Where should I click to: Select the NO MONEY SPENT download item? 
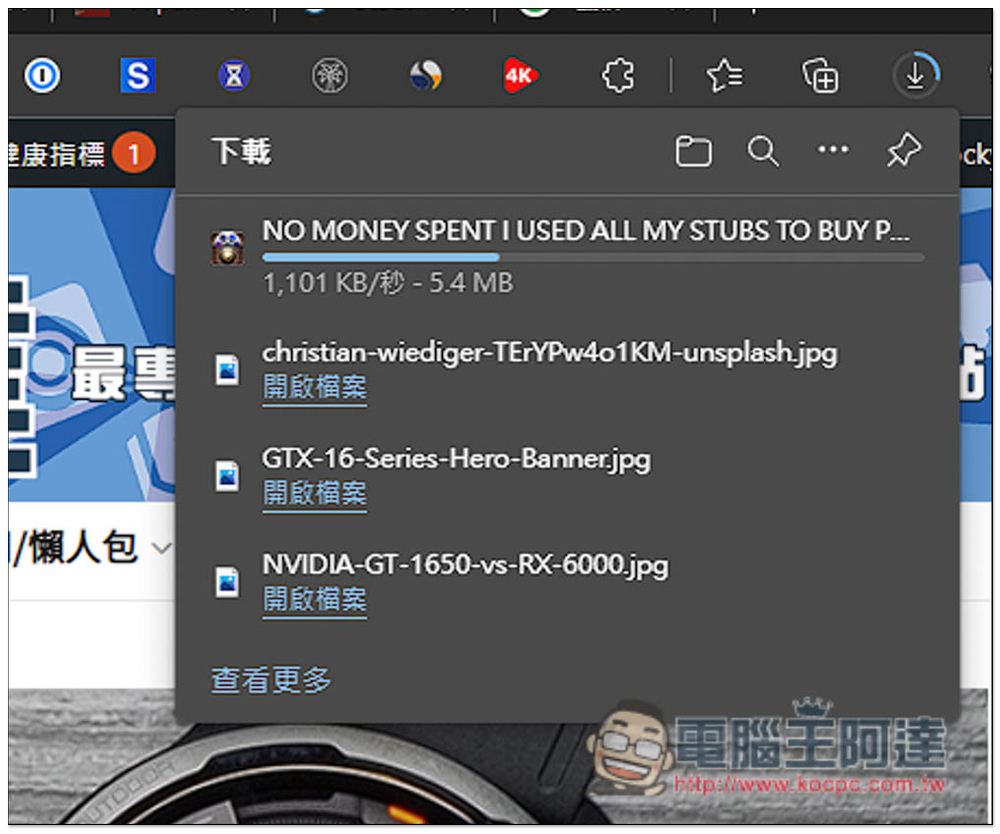(x=586, y=231)
